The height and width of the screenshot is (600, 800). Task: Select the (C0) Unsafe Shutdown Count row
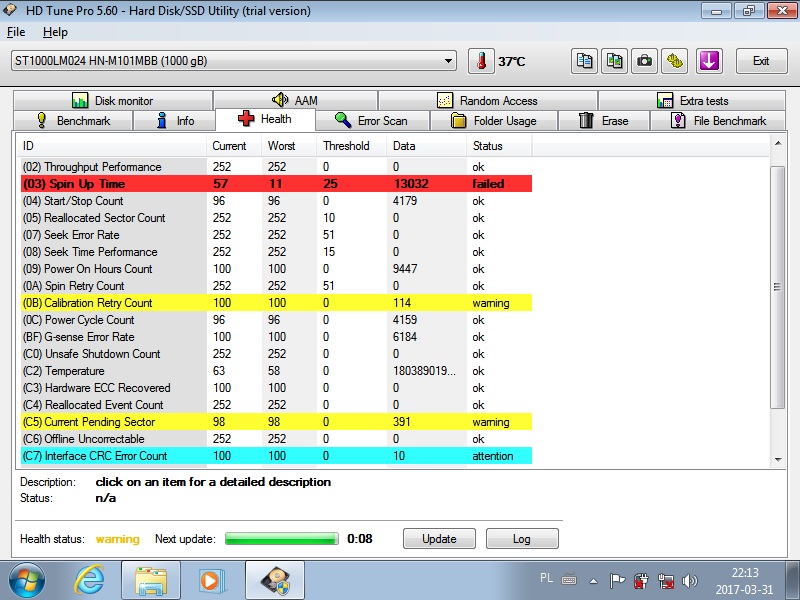click(276, 354)
